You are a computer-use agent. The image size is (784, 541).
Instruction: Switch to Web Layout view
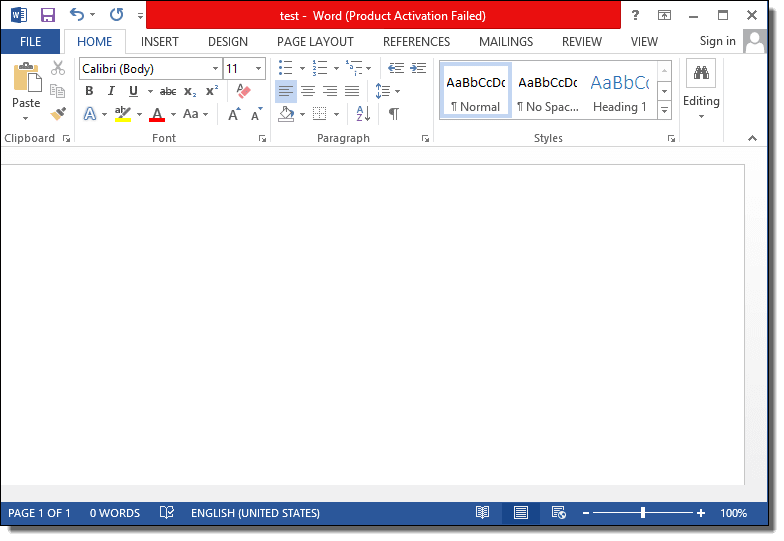click(558, 512)
